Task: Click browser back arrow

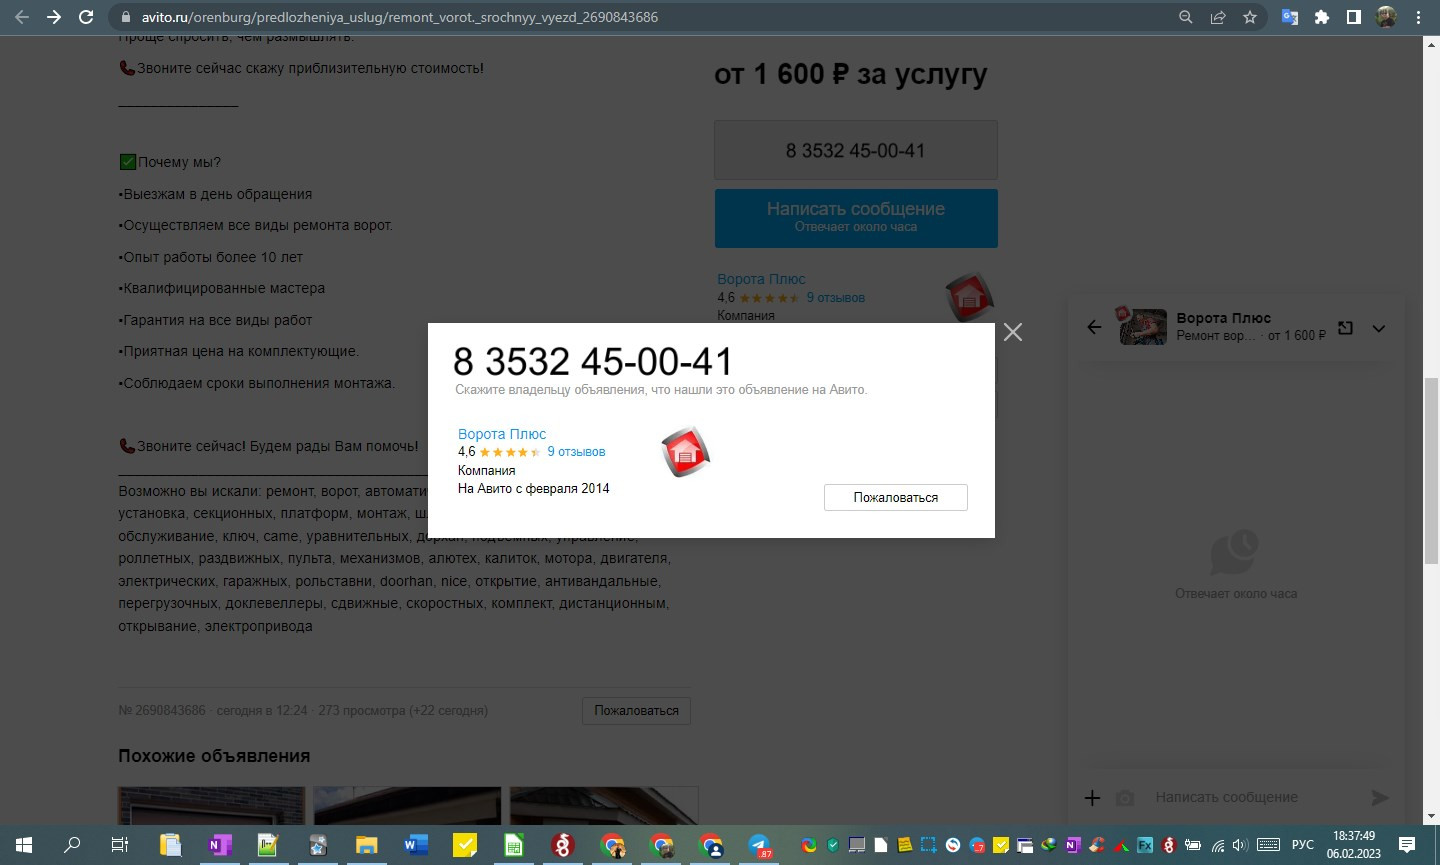Action: tap(22, 17)
